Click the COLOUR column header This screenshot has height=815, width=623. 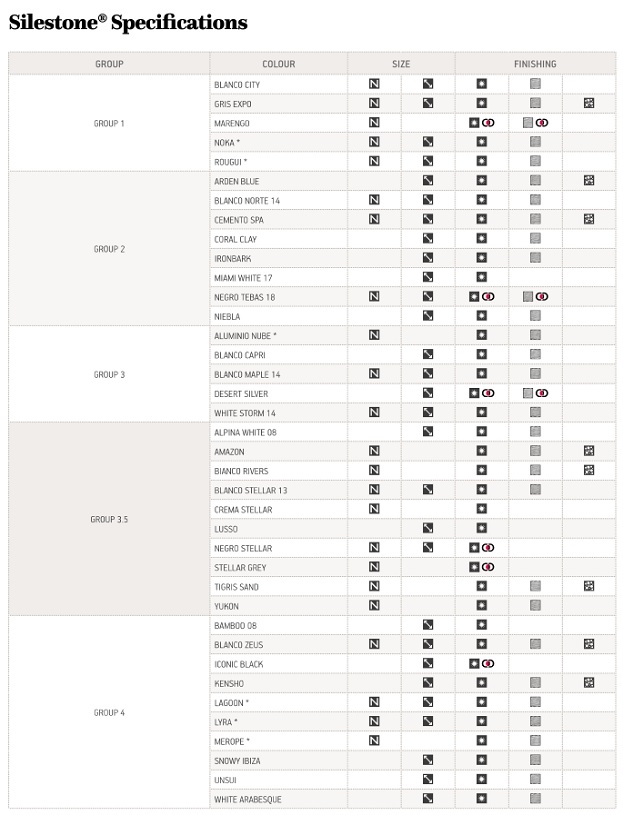[x=278, y=64]
